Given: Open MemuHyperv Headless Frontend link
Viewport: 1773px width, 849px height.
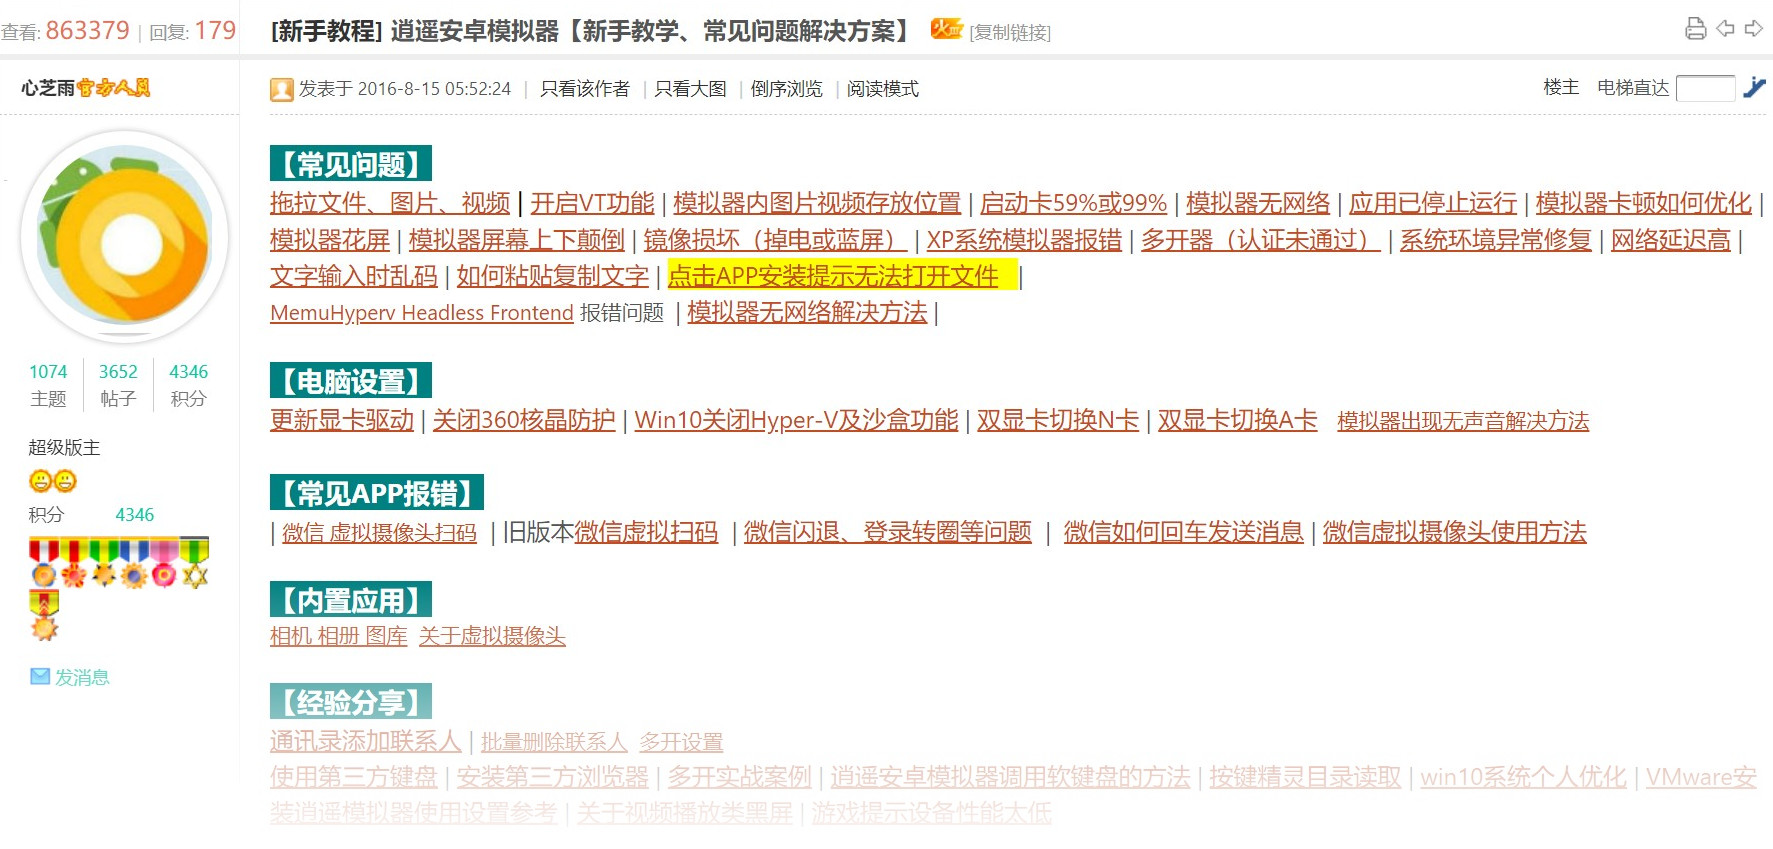Looking at the screenshot, I should click(x=422, y=313).
